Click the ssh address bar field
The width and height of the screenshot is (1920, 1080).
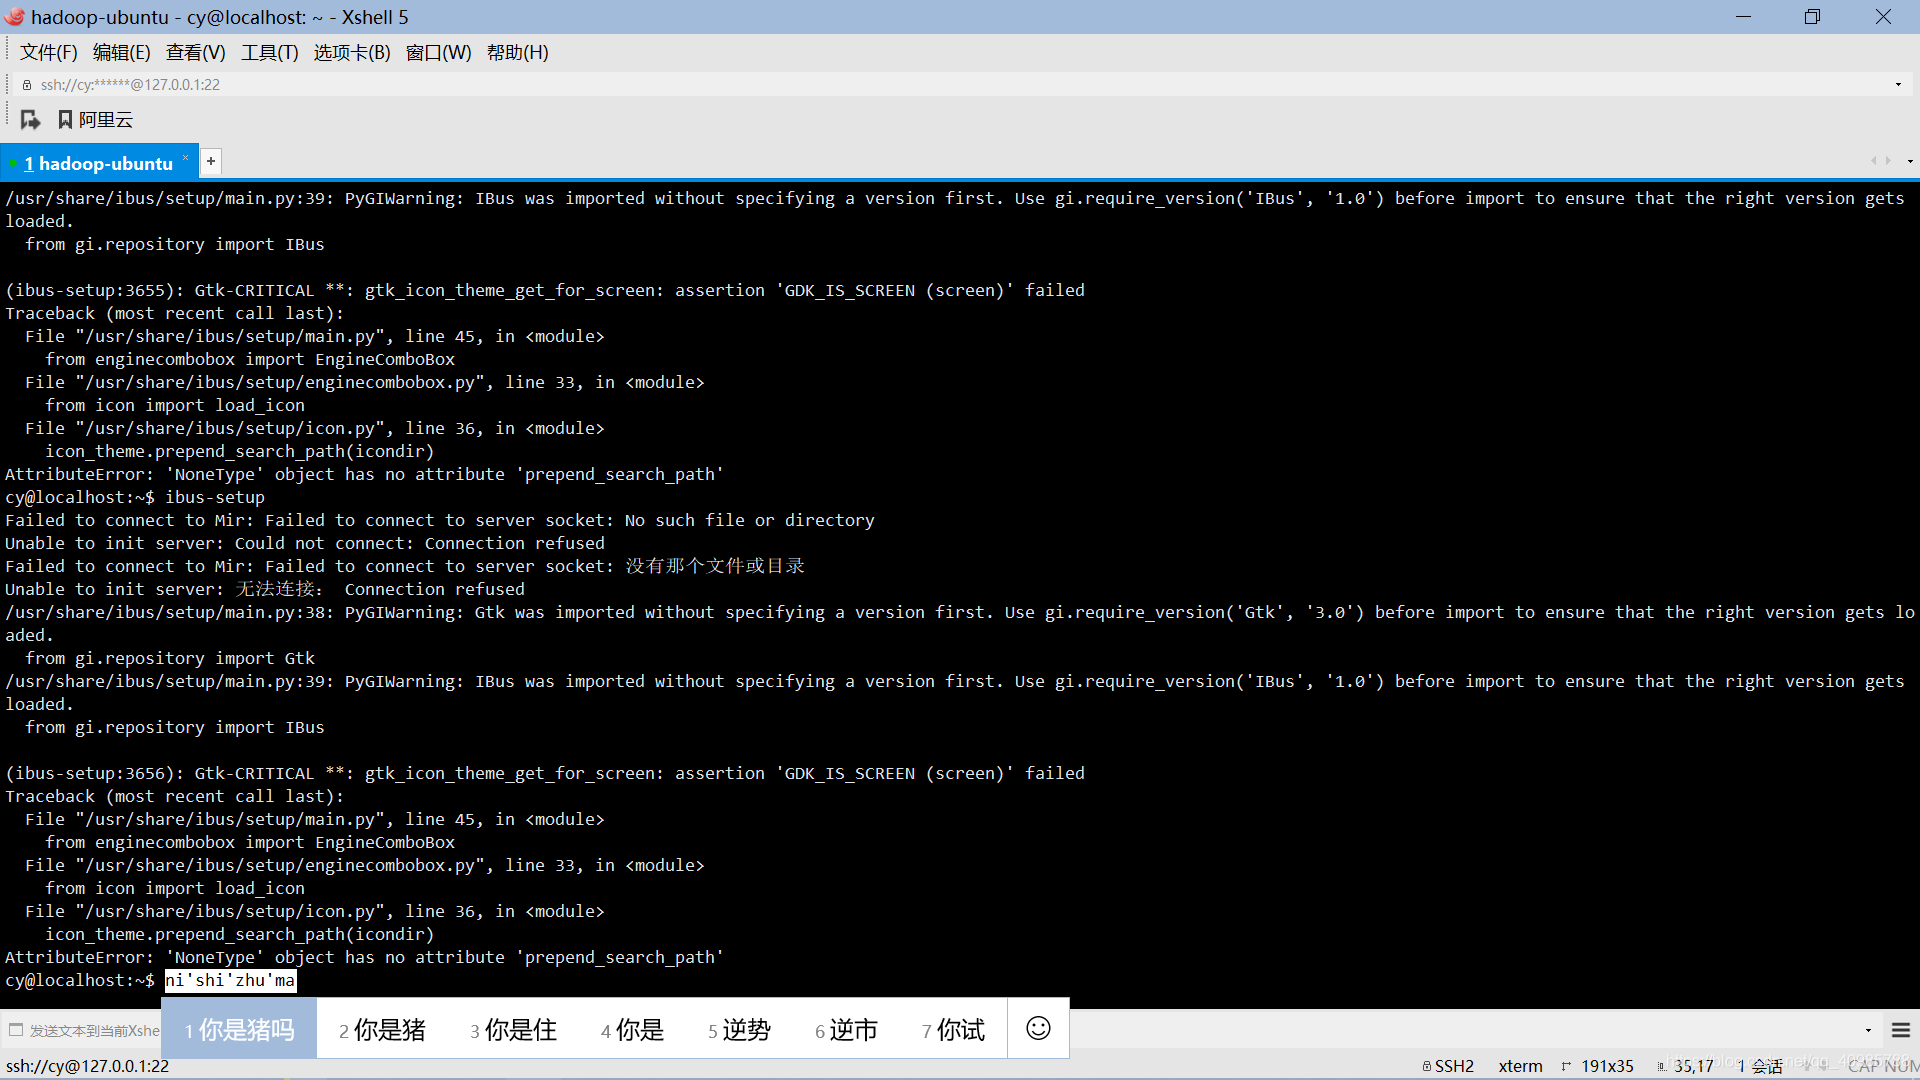[960, 85]
